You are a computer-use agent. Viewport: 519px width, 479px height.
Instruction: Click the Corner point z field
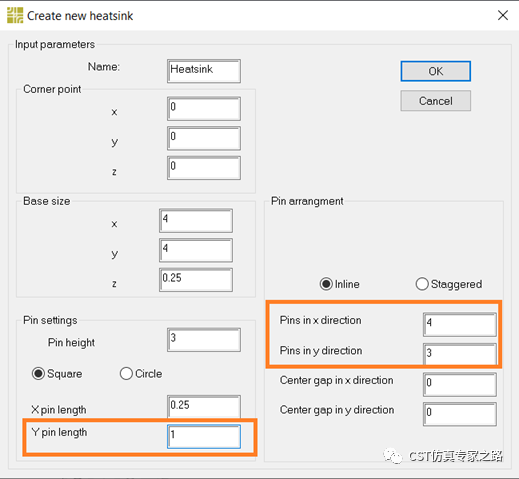[204, 168]
